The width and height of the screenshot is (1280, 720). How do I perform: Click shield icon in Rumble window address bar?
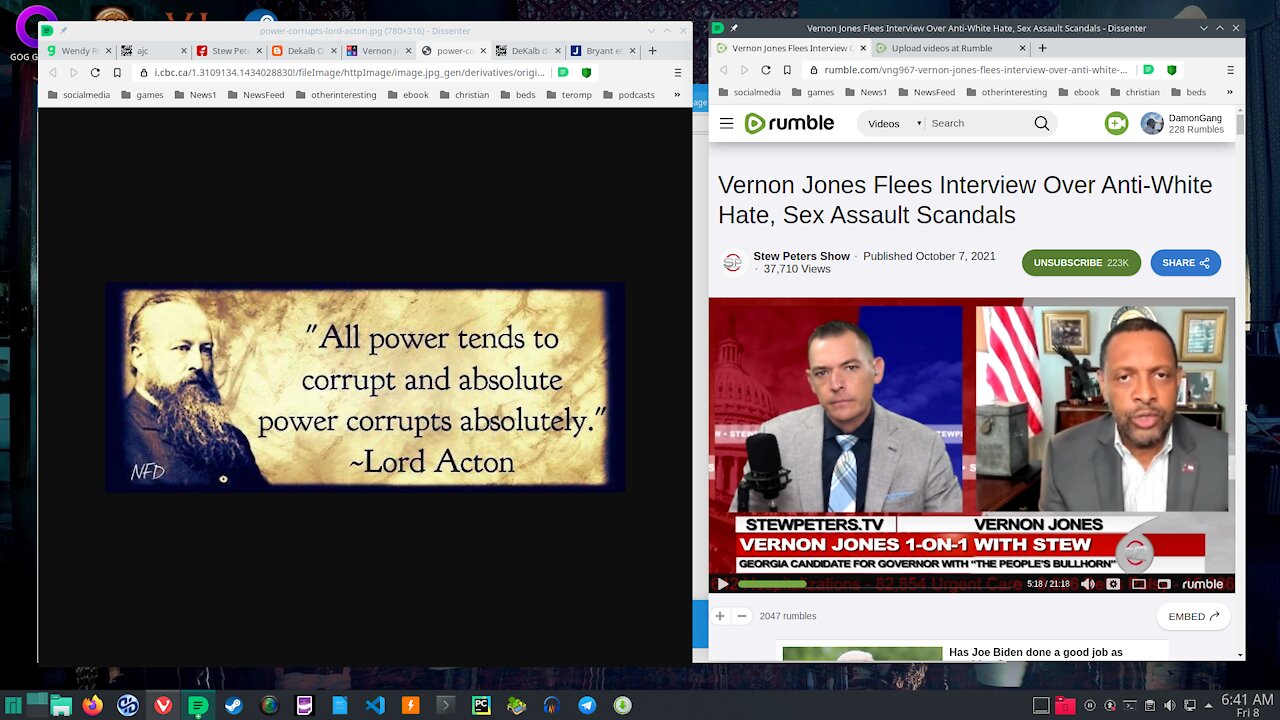pyautogui.click(x=1171, y=70)
